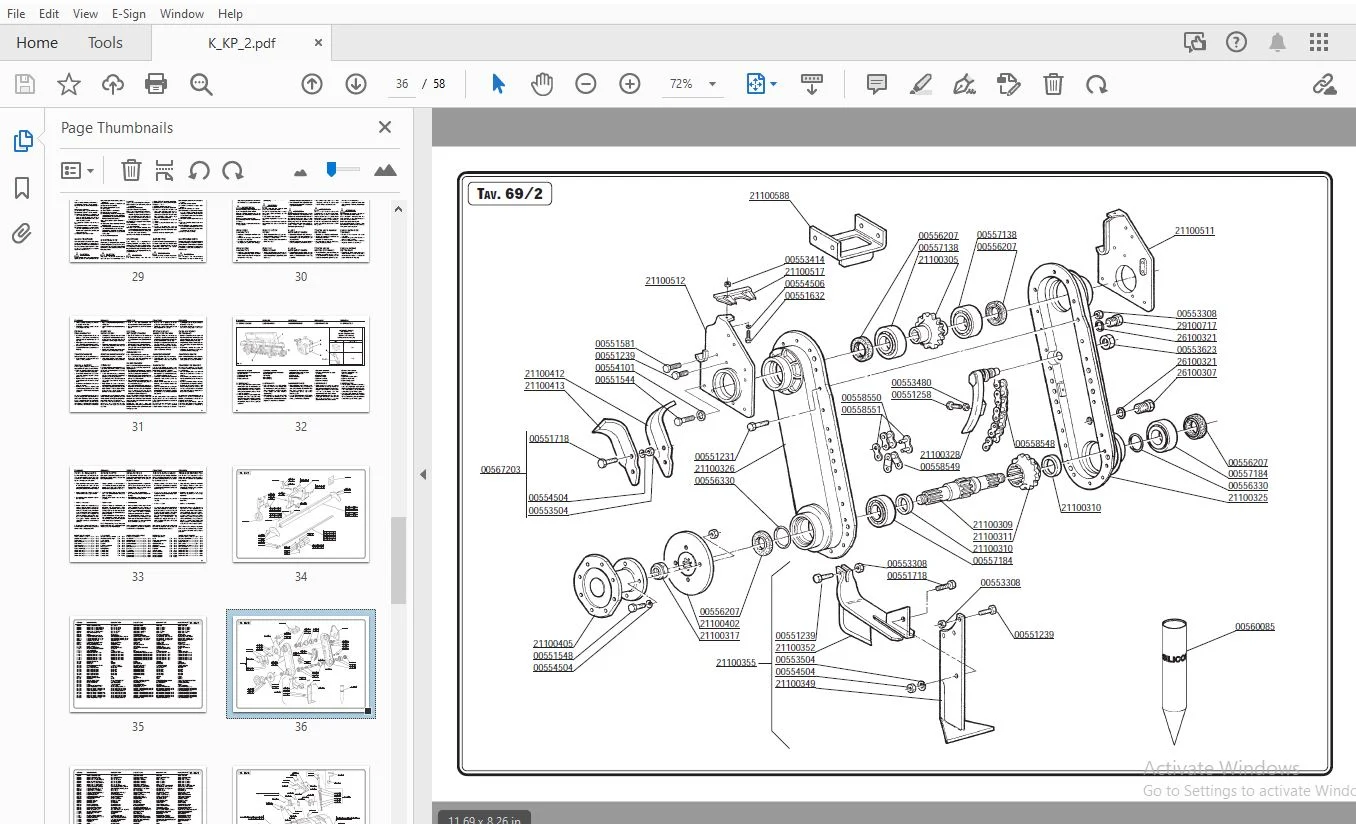Open the thumbnail options menu dropdown
The image size is (1356, 824).
point(77,170)
